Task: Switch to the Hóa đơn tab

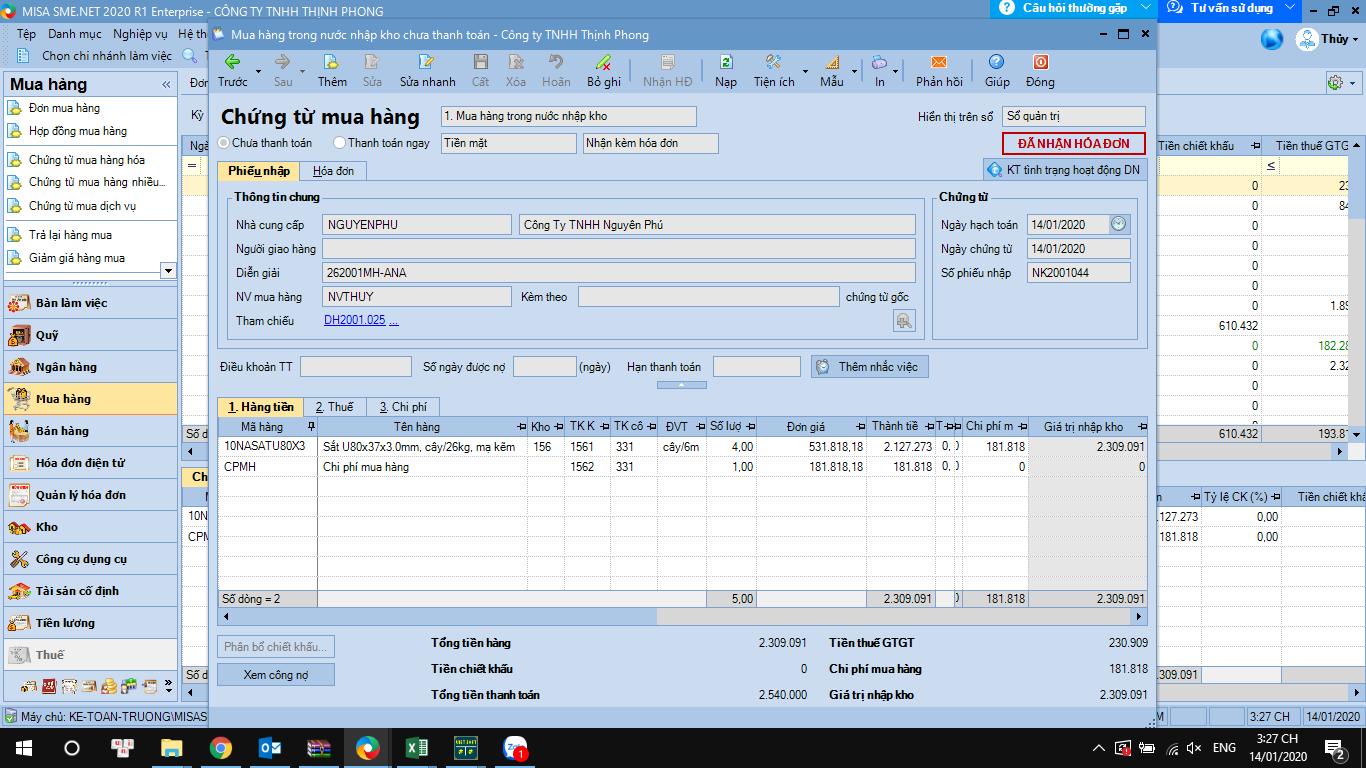Action: pyautogui.click(x=333, y=171)
